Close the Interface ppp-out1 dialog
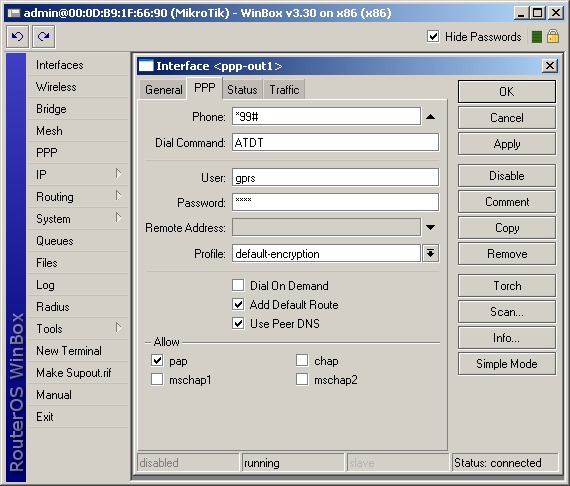 coord(550,66)
